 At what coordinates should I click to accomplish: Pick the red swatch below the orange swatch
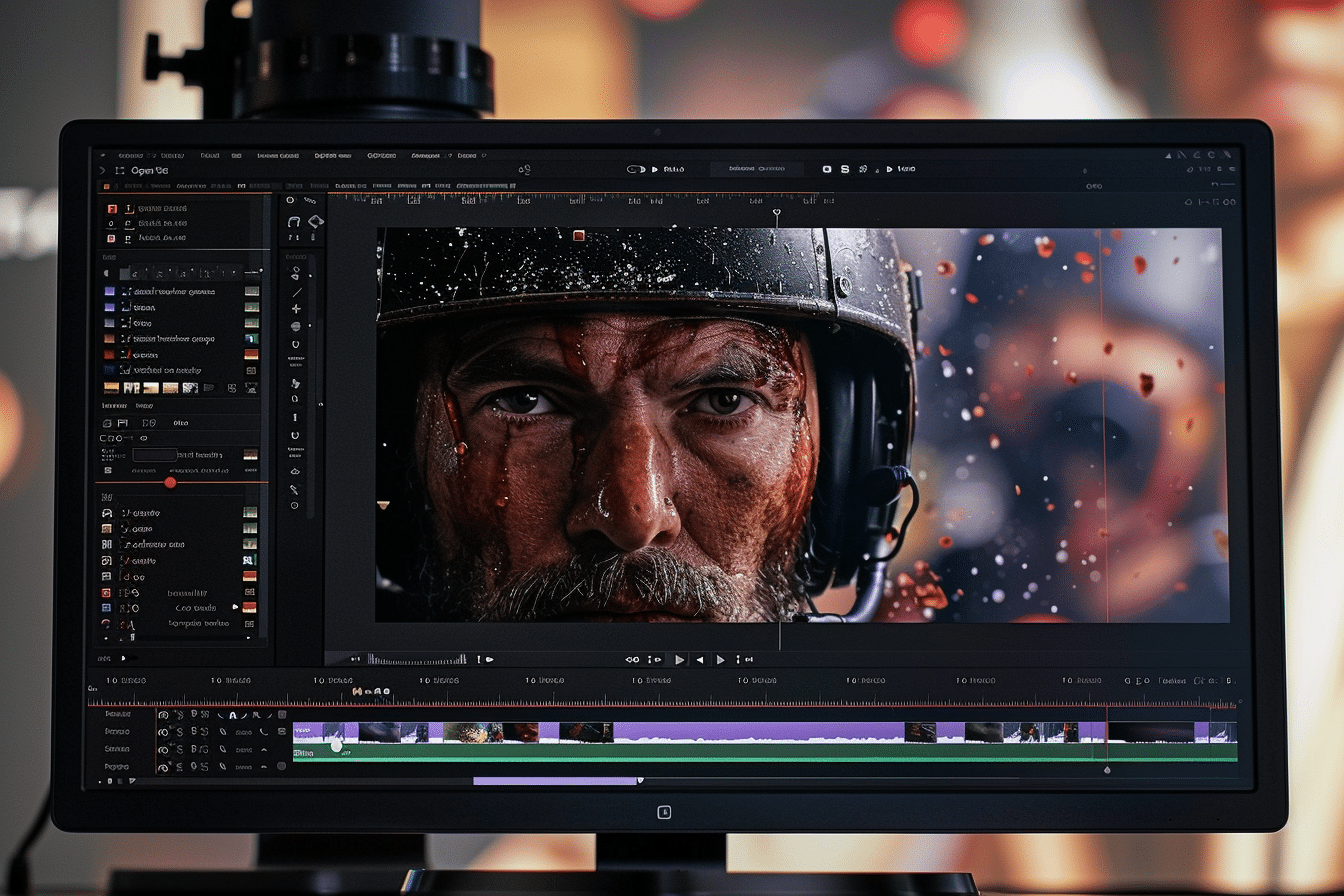click(109, 354)
